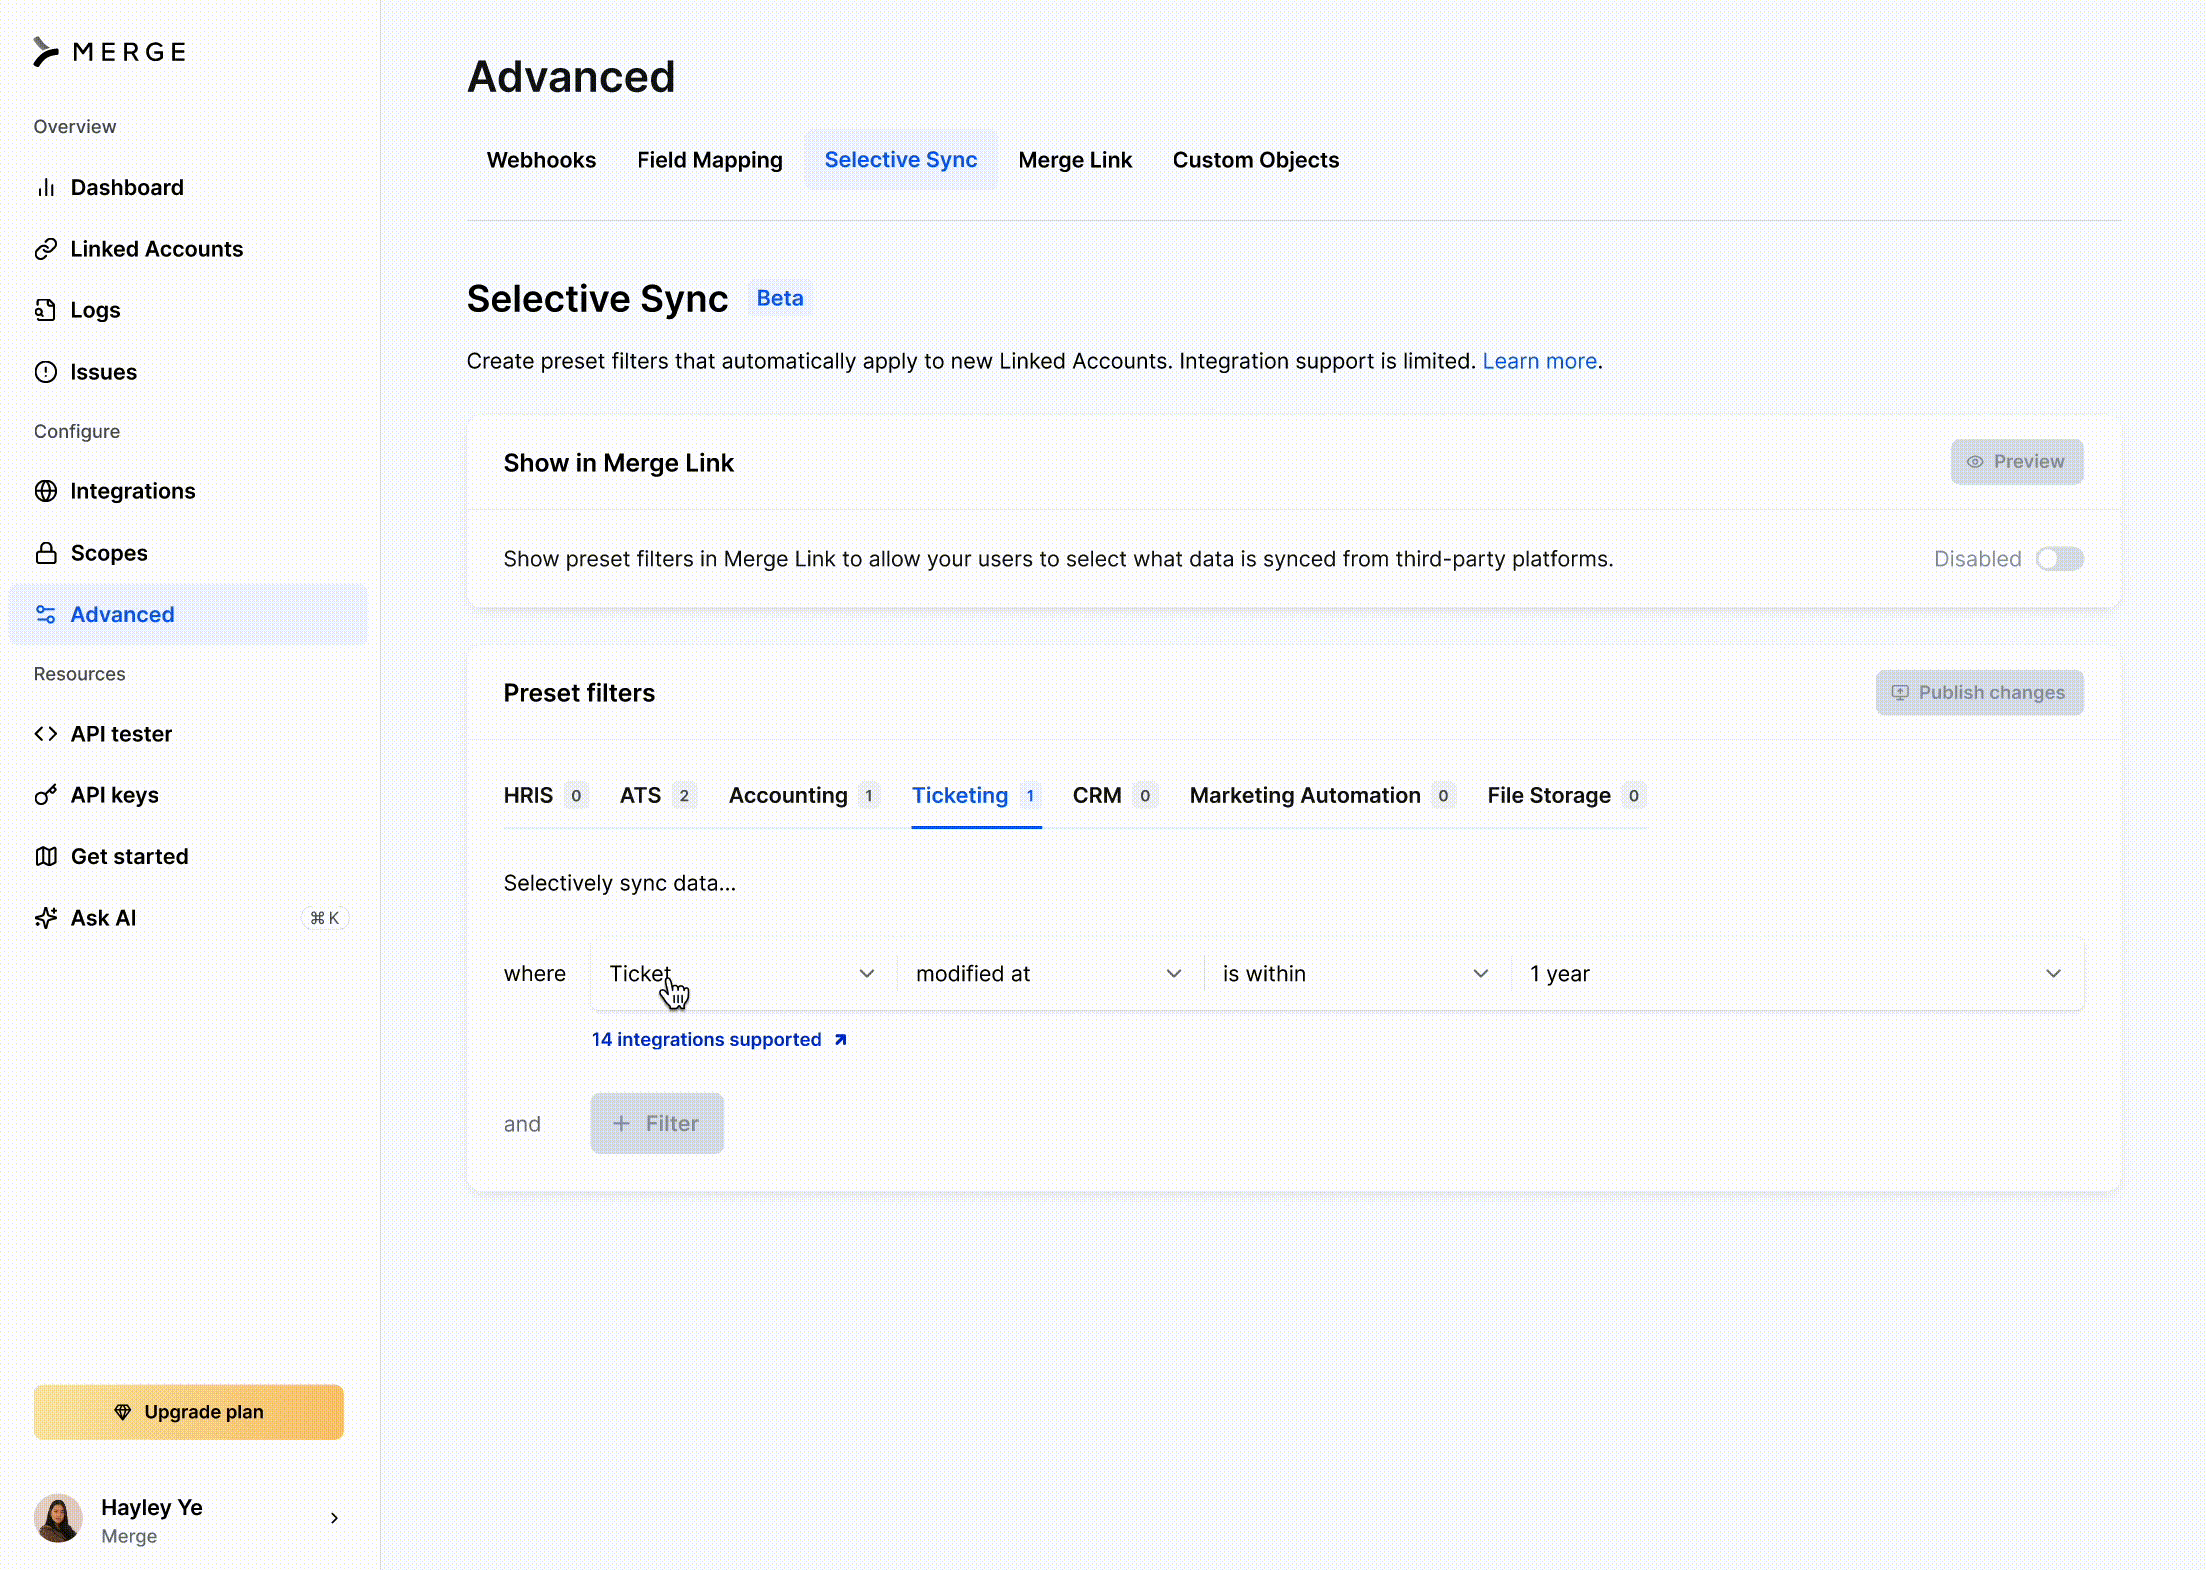Switch to the Merge Link tab
2206x1570 pixels.
(1075, 160)
